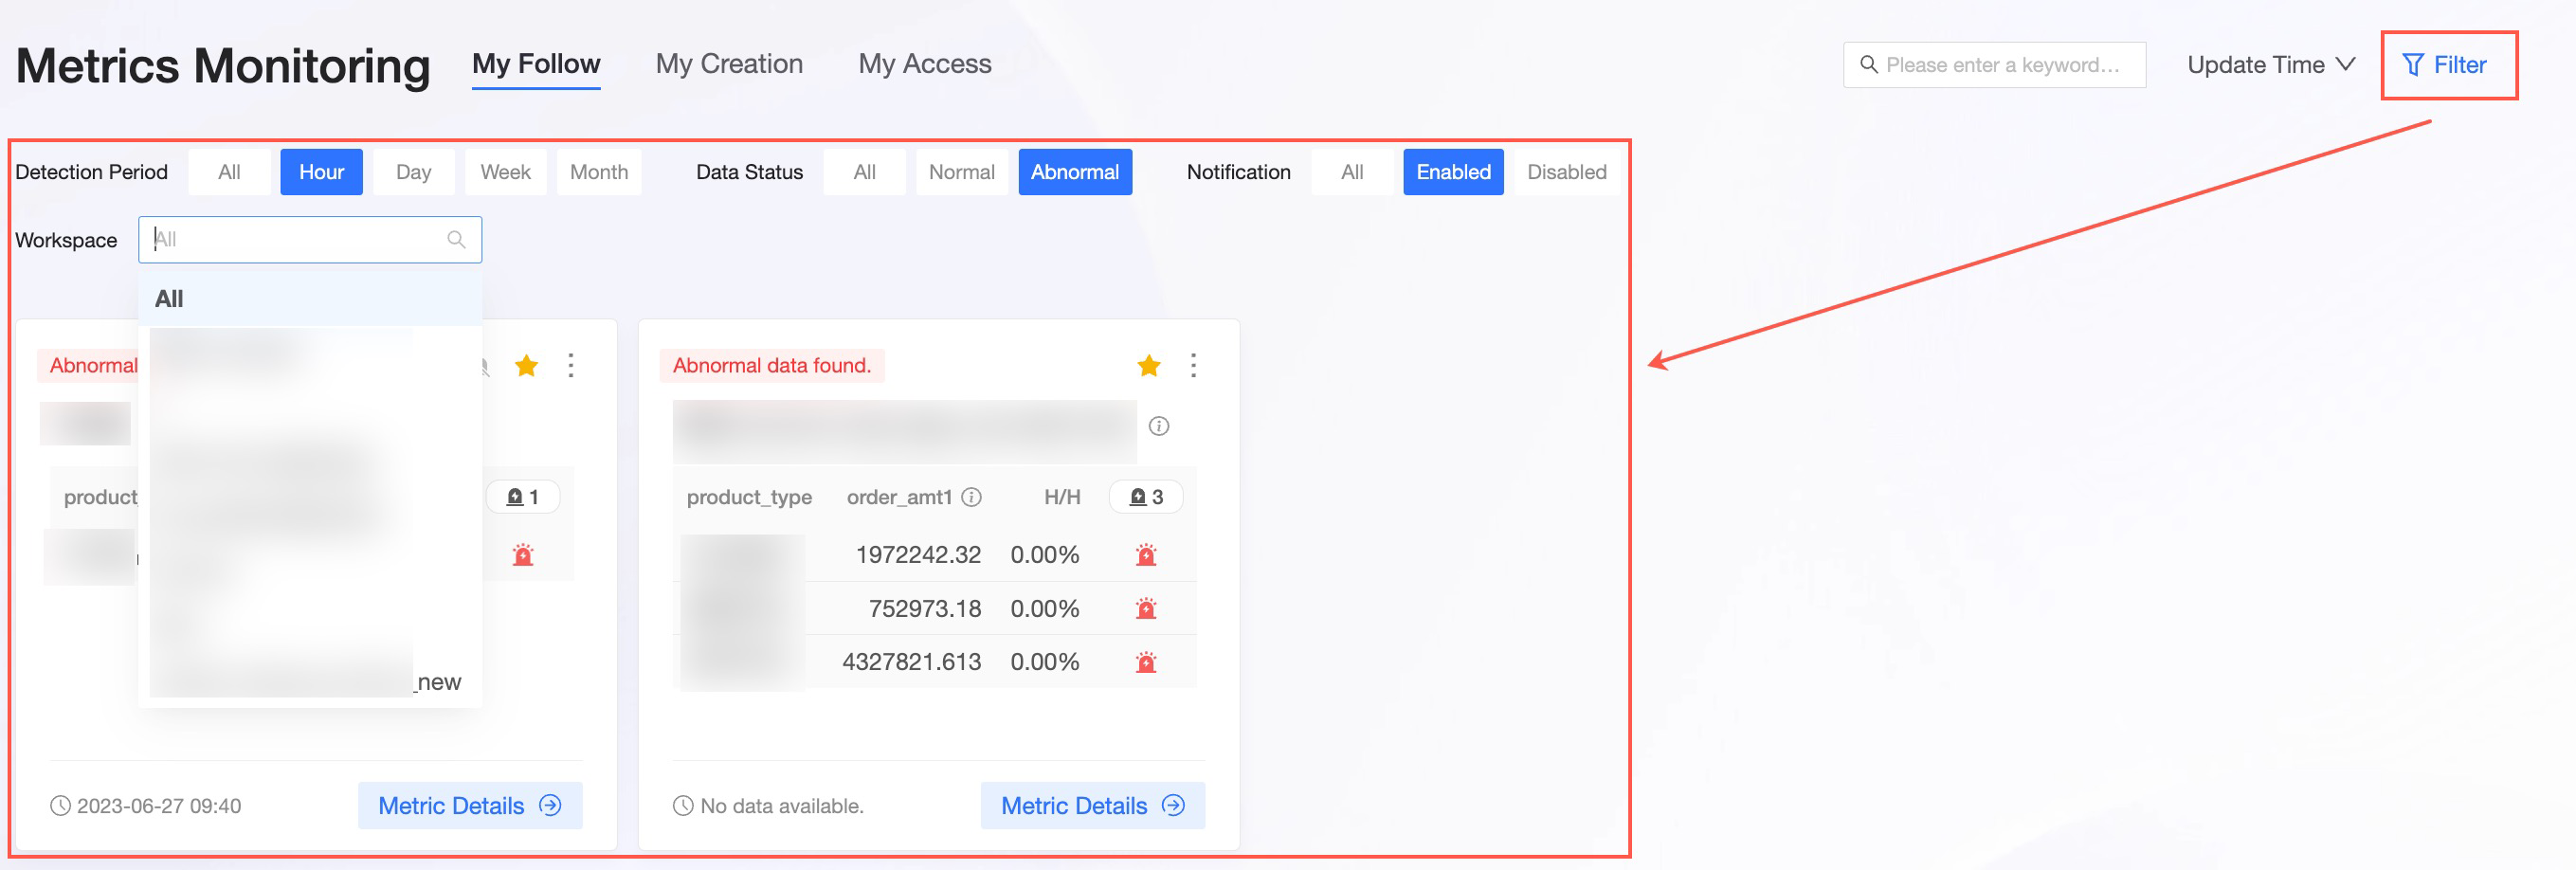Click the H/H column header

pos(1062,497)
